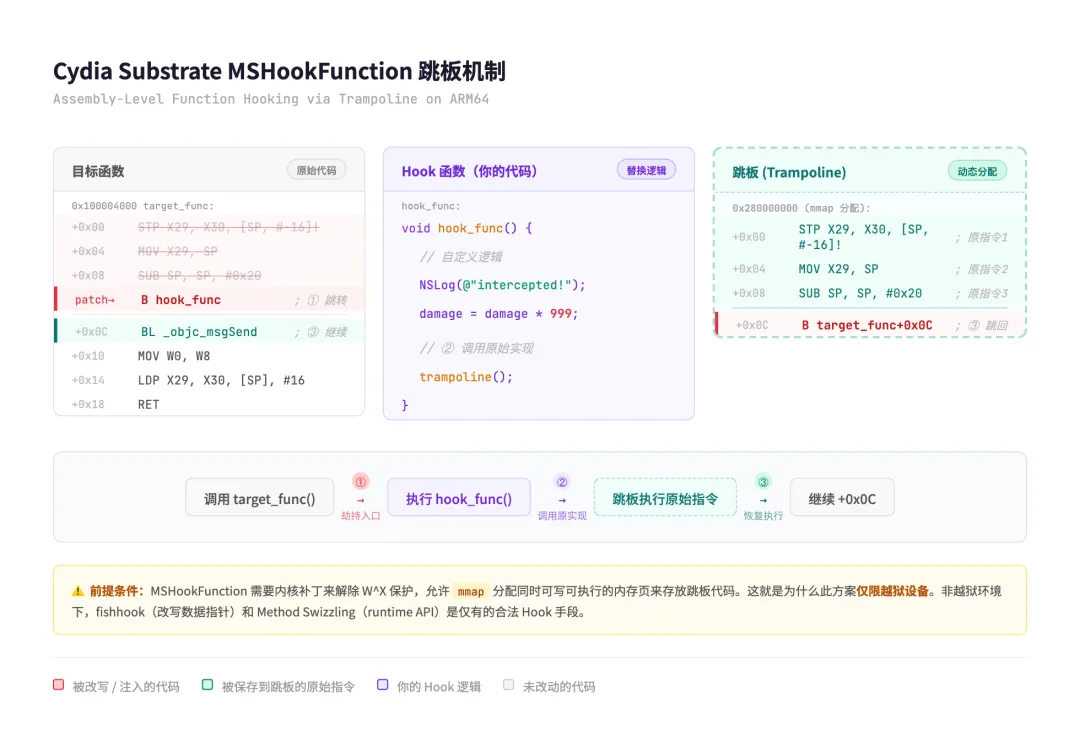Click the main title Cydia Substrate MSHookFunction 跳板机制
The height and width of the screenshot is (747, 1080).
pos(279,71)
